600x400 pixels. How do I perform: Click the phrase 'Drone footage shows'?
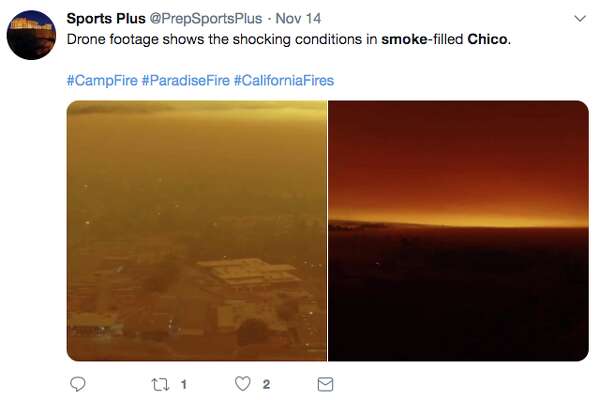pos(135,39)
